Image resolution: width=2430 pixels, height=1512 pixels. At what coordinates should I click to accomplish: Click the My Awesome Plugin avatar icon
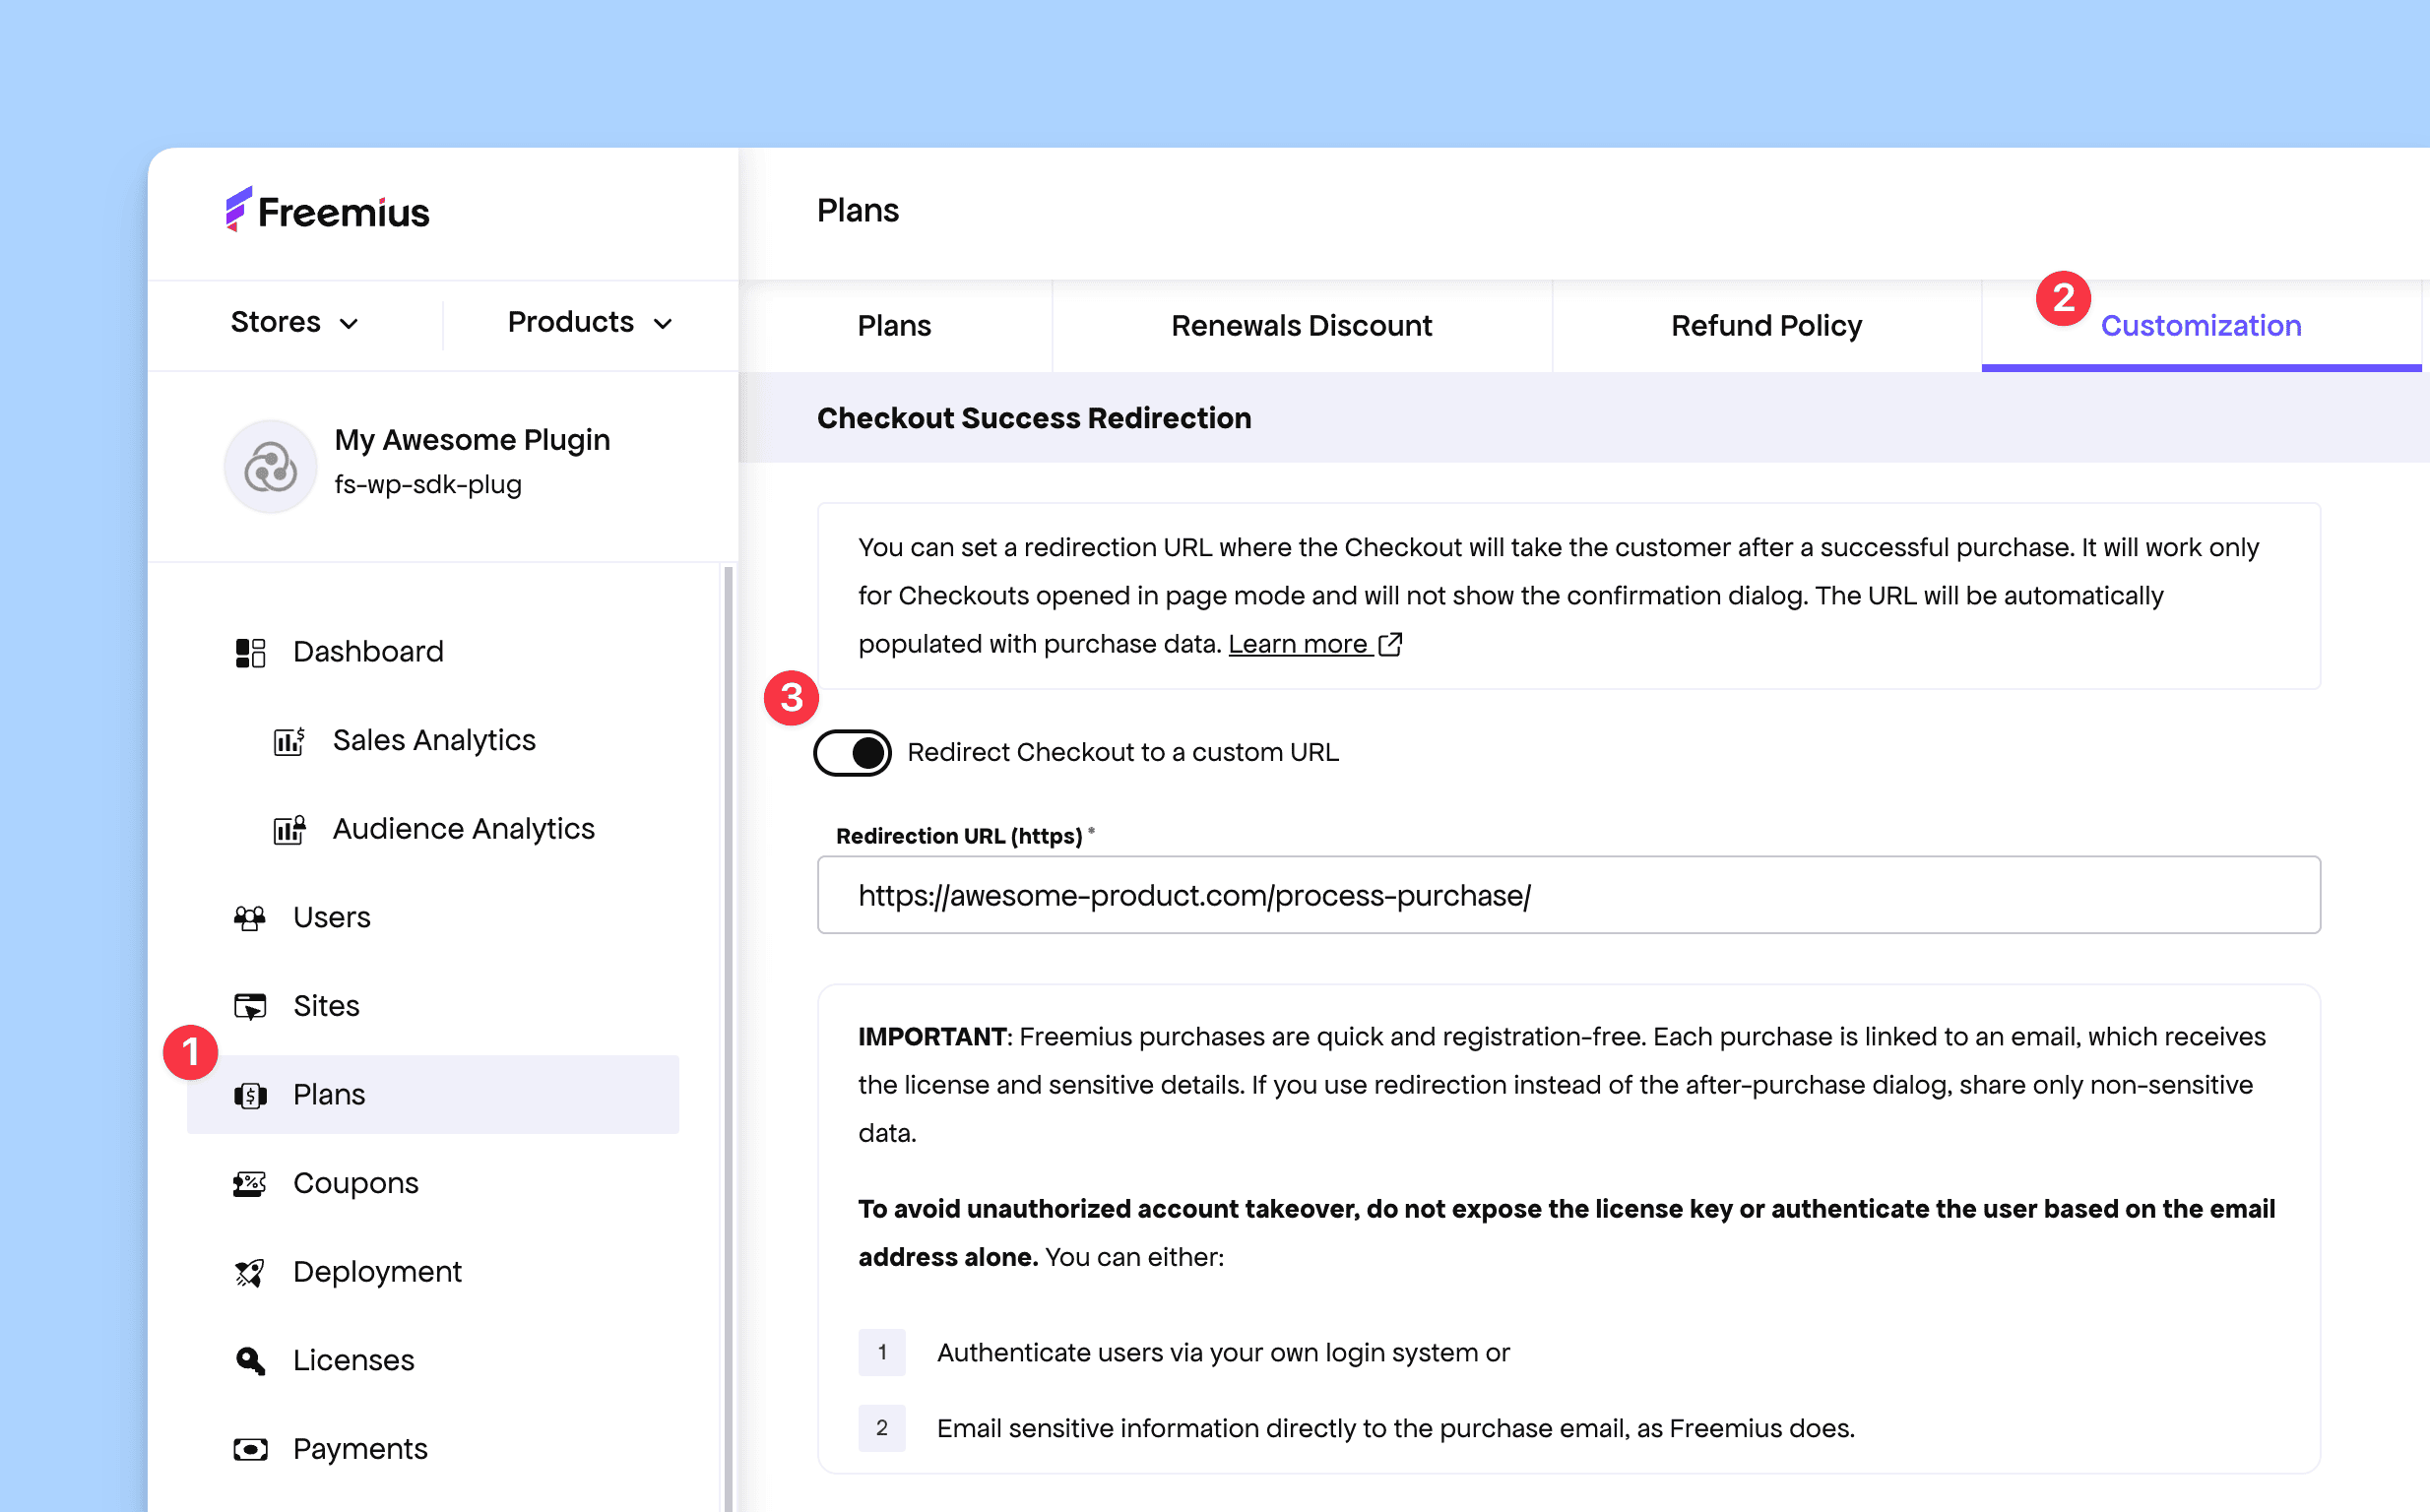[x=270, y=466]
